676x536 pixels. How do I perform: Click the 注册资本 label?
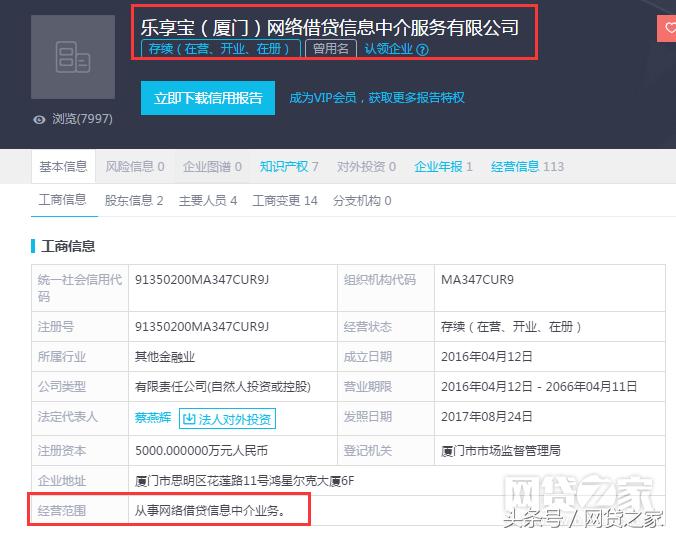(x=62, y=451)
